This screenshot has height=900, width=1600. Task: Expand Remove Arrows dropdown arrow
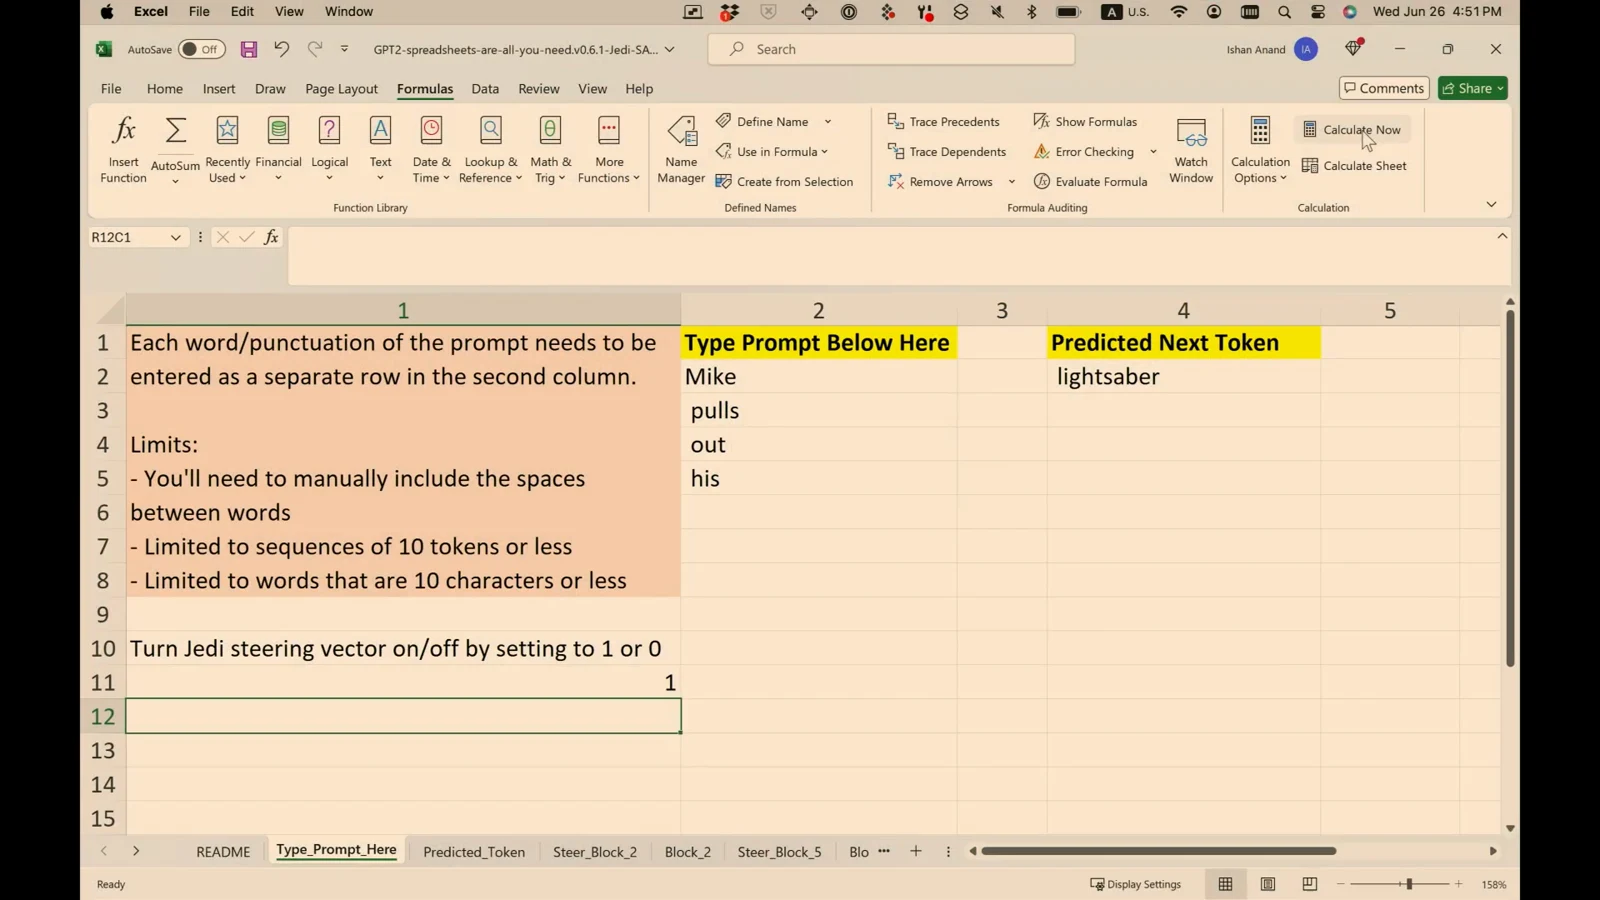(x=1011, y=181)
